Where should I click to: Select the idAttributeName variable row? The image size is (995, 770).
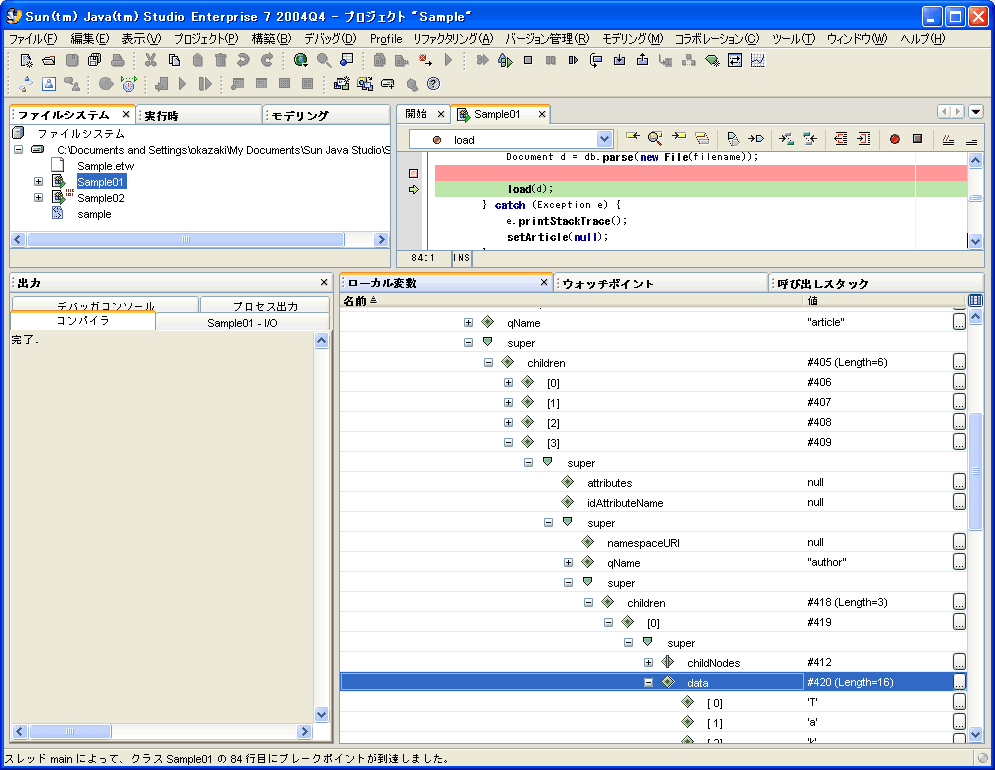pos(653,502)
